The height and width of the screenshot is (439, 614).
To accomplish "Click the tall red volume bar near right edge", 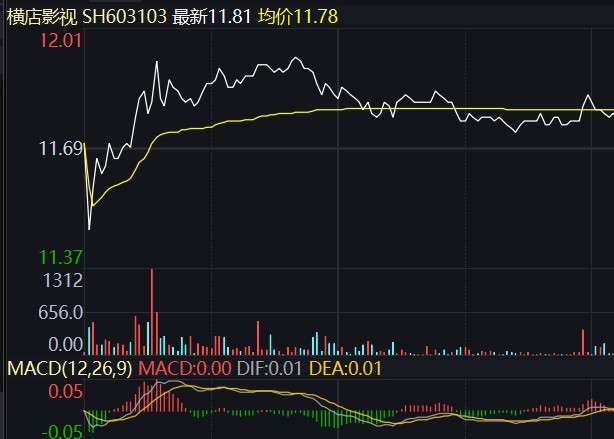I will (583, 342).
